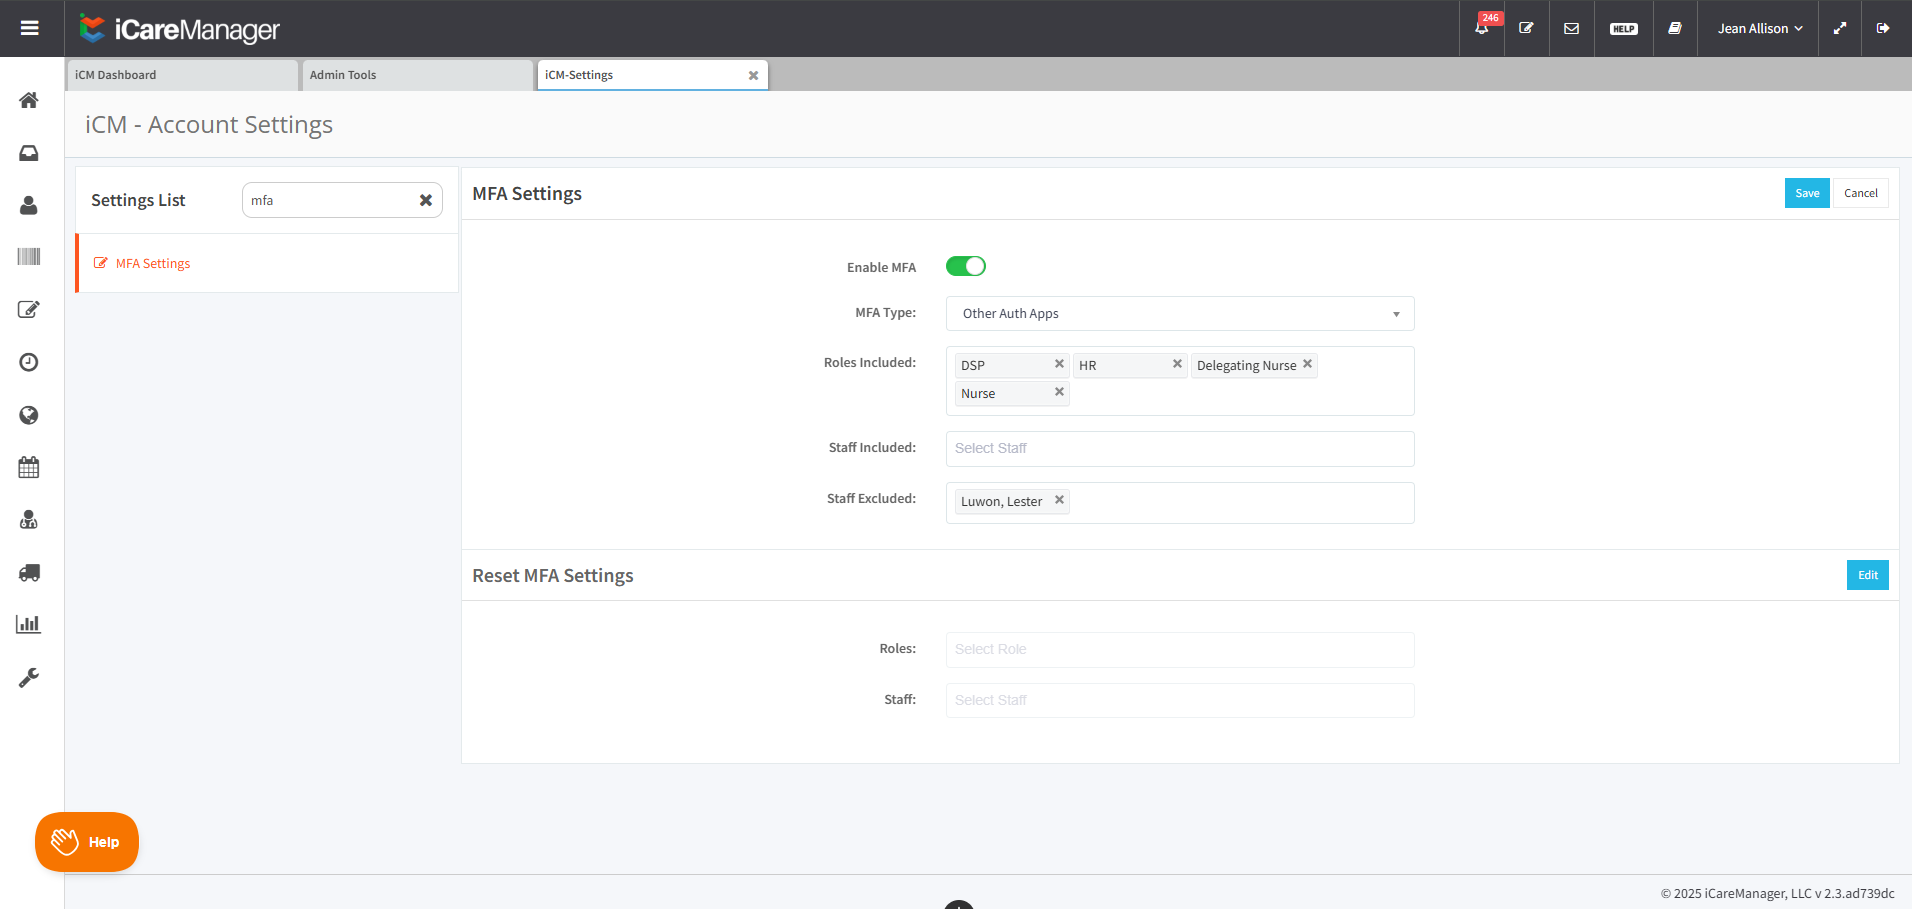The height and width of the screenshot is (909, 1912).
Task: Open the mail envelope icon
Action: [1572, 28]
